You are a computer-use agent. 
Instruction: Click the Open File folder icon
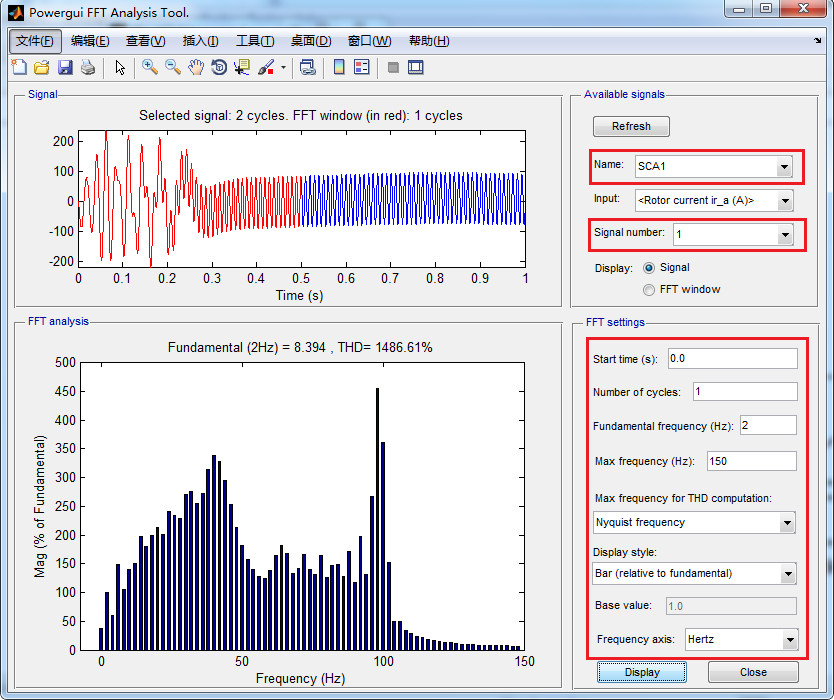(42, 68)
